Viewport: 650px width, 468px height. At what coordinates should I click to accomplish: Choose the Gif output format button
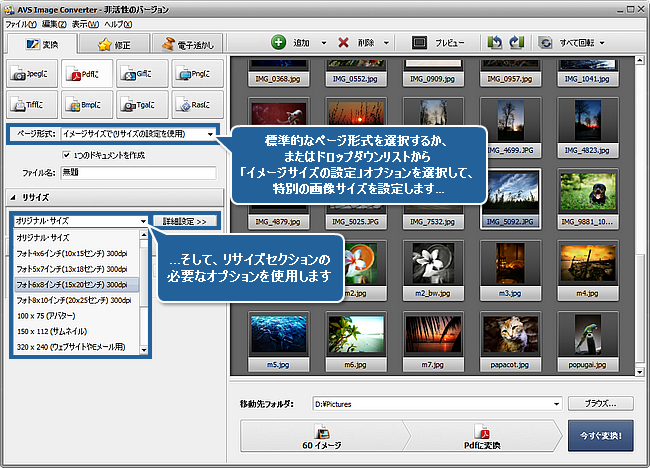click(x=141, y=73)
